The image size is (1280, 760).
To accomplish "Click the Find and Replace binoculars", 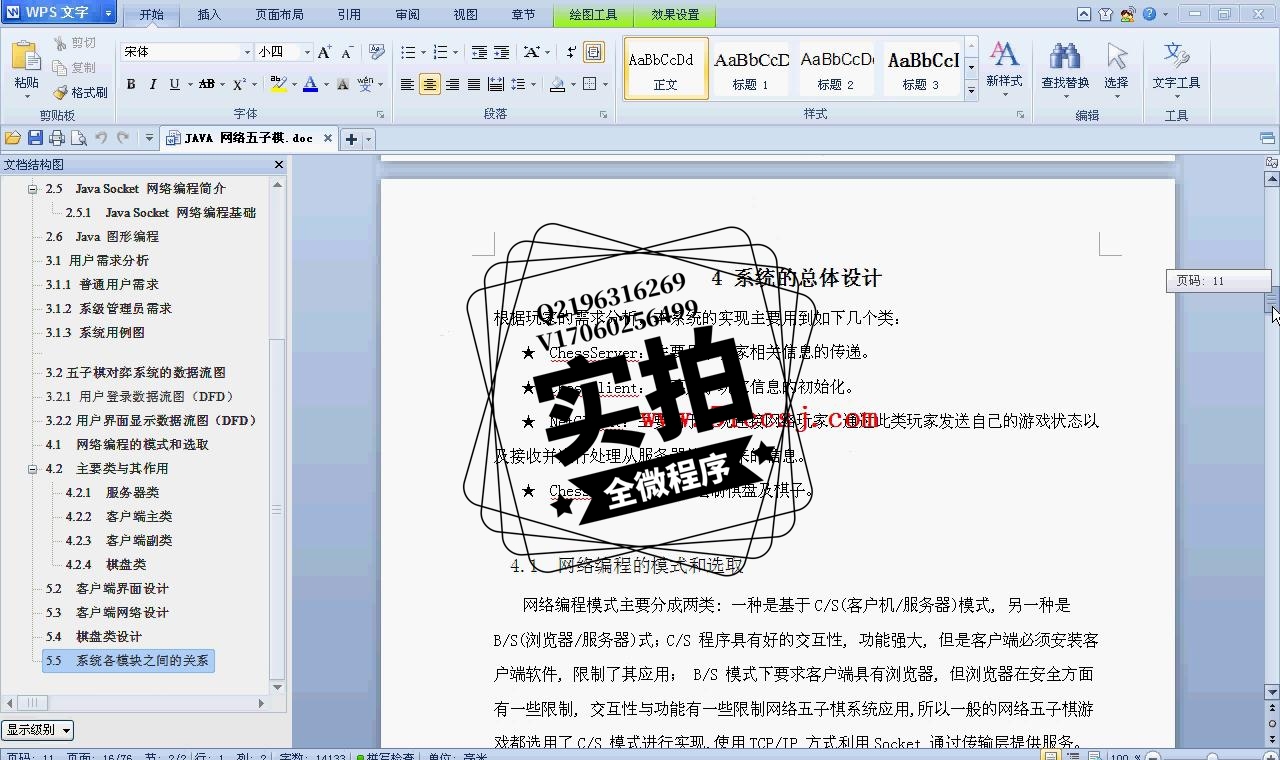I will point(1065,57).
